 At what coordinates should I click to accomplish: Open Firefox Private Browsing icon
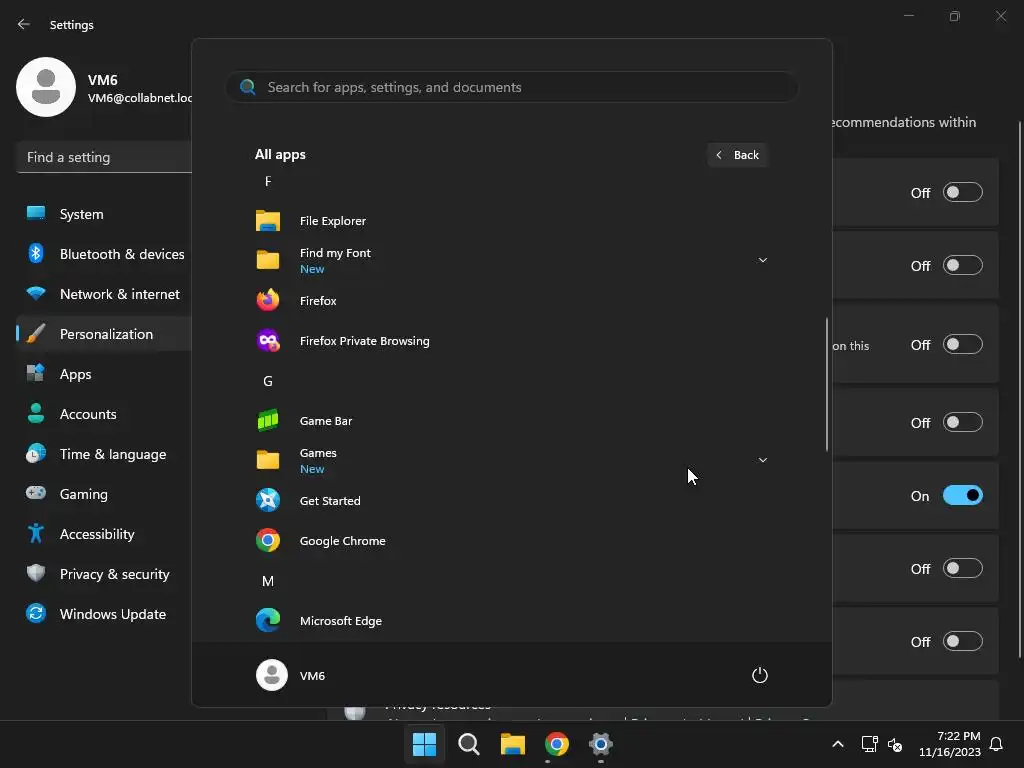[x=268, y=341]
